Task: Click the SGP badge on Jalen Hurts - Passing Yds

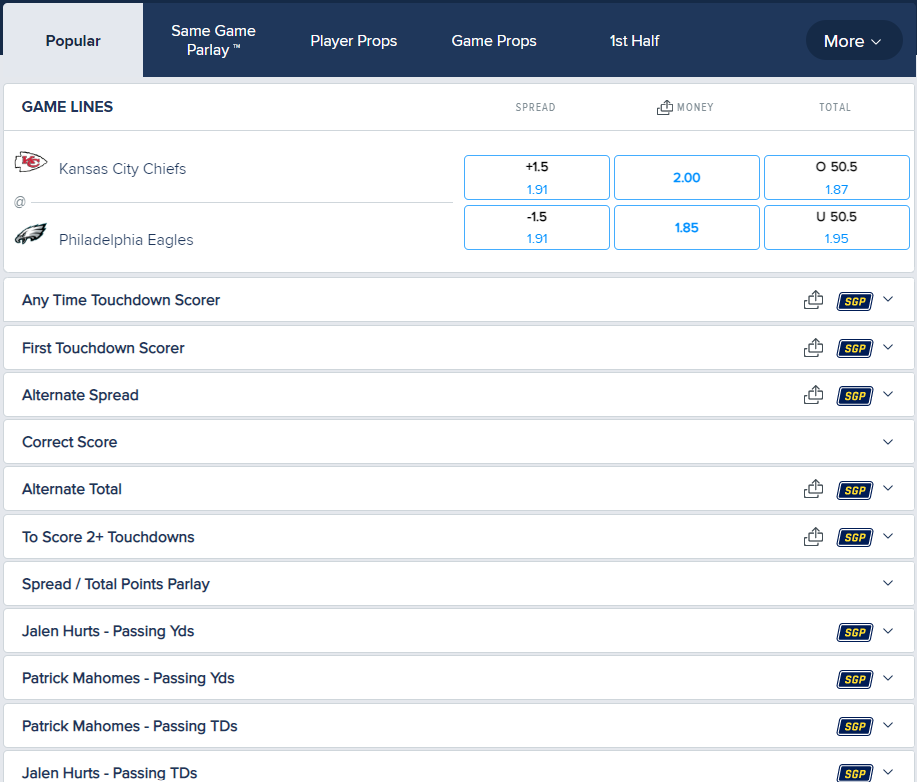Action: [854, 631]
